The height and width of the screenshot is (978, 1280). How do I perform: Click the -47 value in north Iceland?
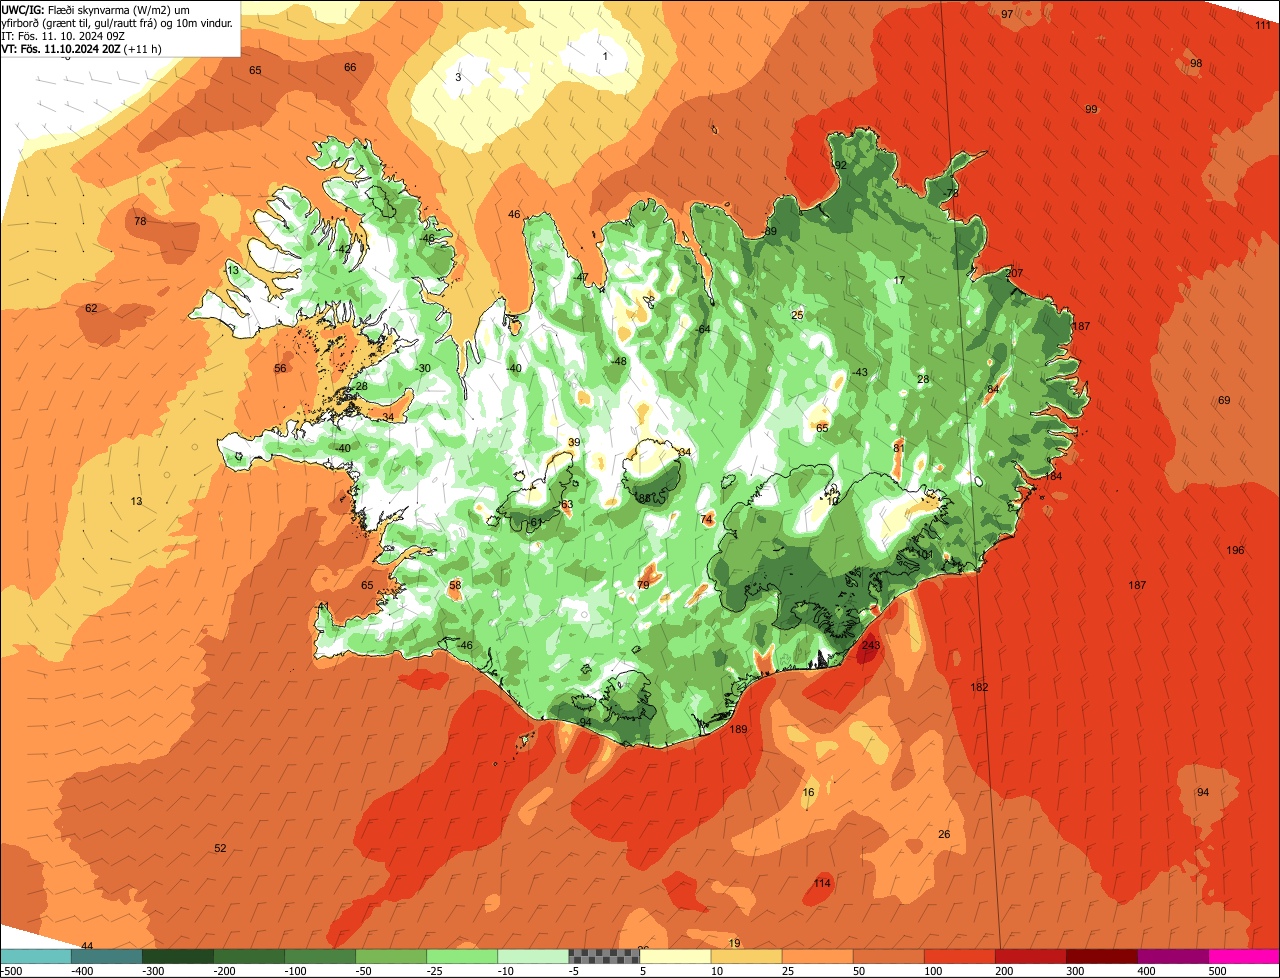[581, 277]
